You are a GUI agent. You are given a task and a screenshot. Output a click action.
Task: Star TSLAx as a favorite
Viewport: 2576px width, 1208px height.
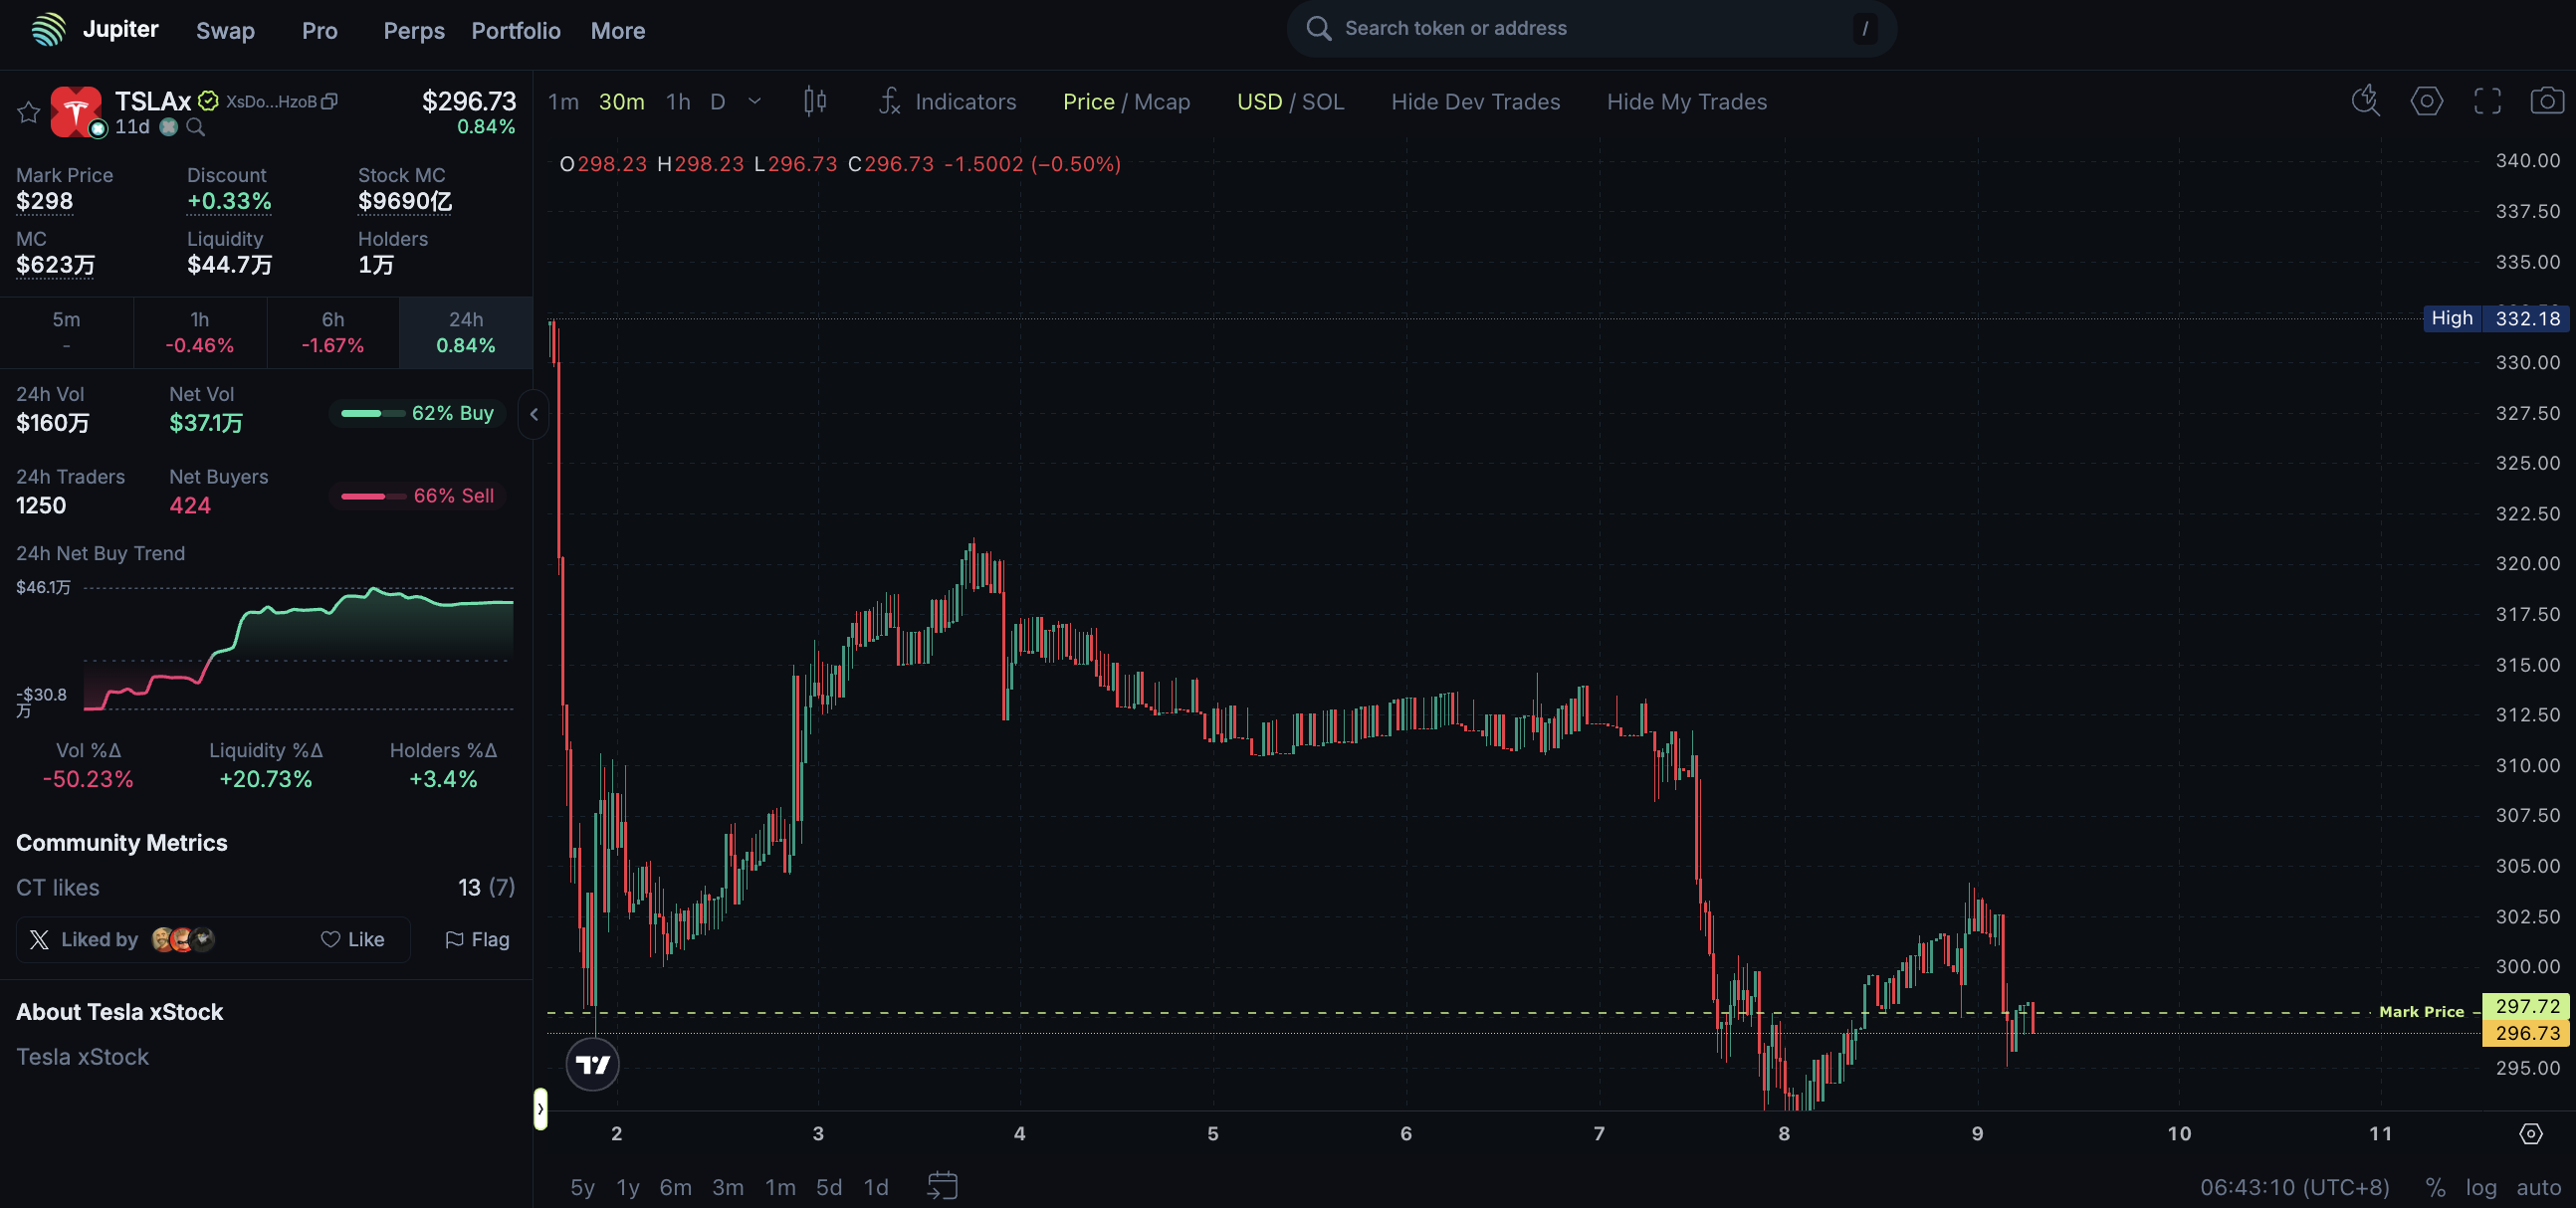[28, 112]
